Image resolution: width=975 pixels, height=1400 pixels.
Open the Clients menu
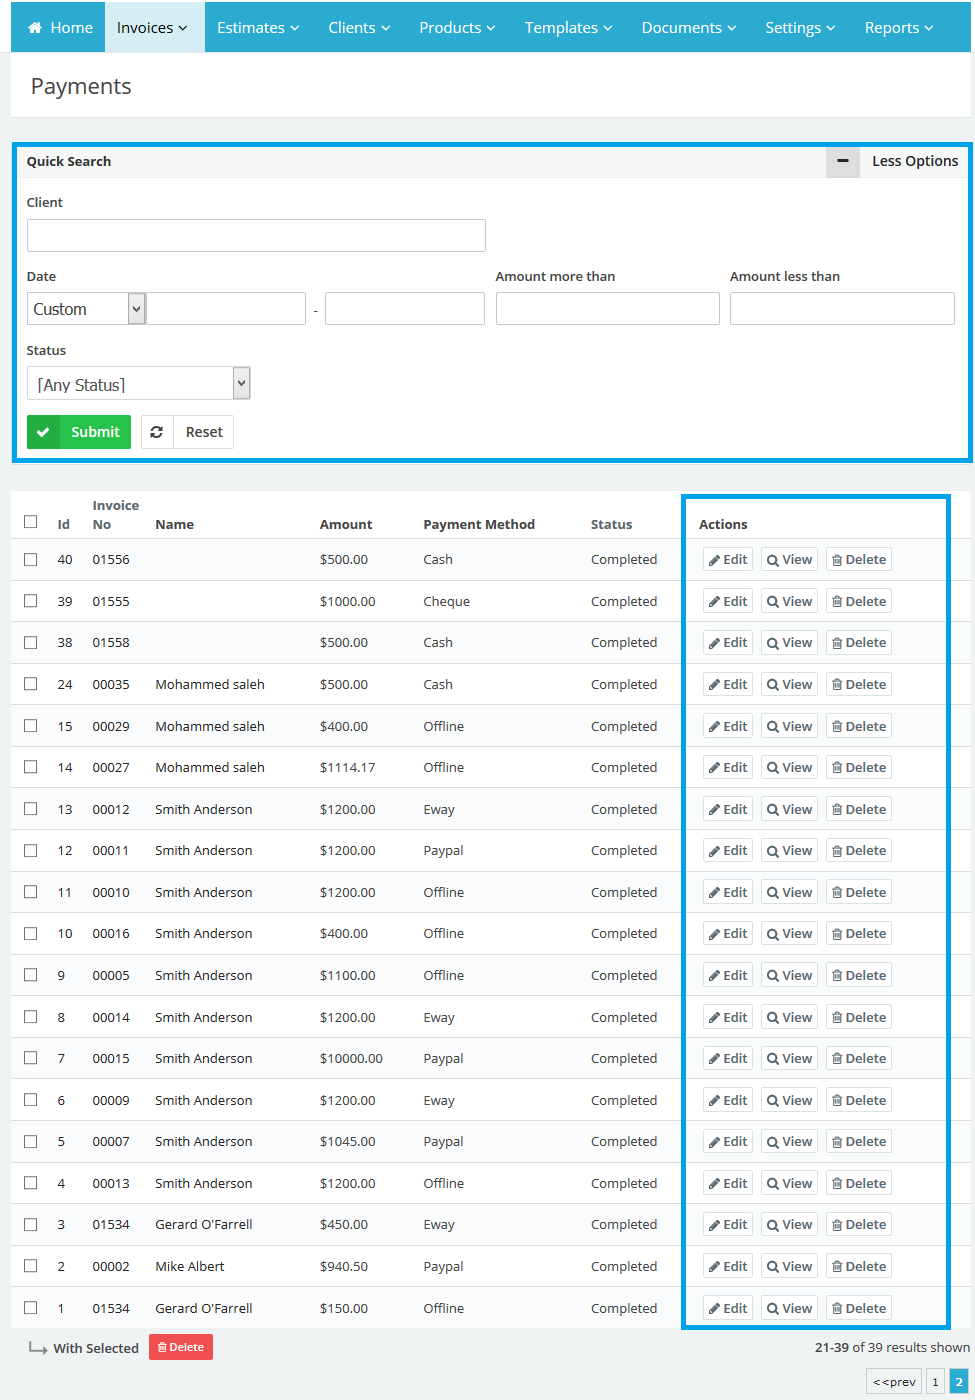359,28
